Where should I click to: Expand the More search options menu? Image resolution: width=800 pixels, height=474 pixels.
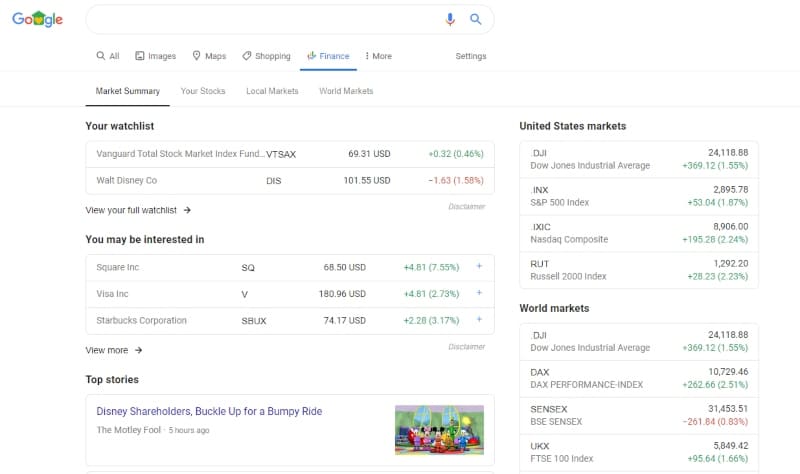(x=378, y=56)
